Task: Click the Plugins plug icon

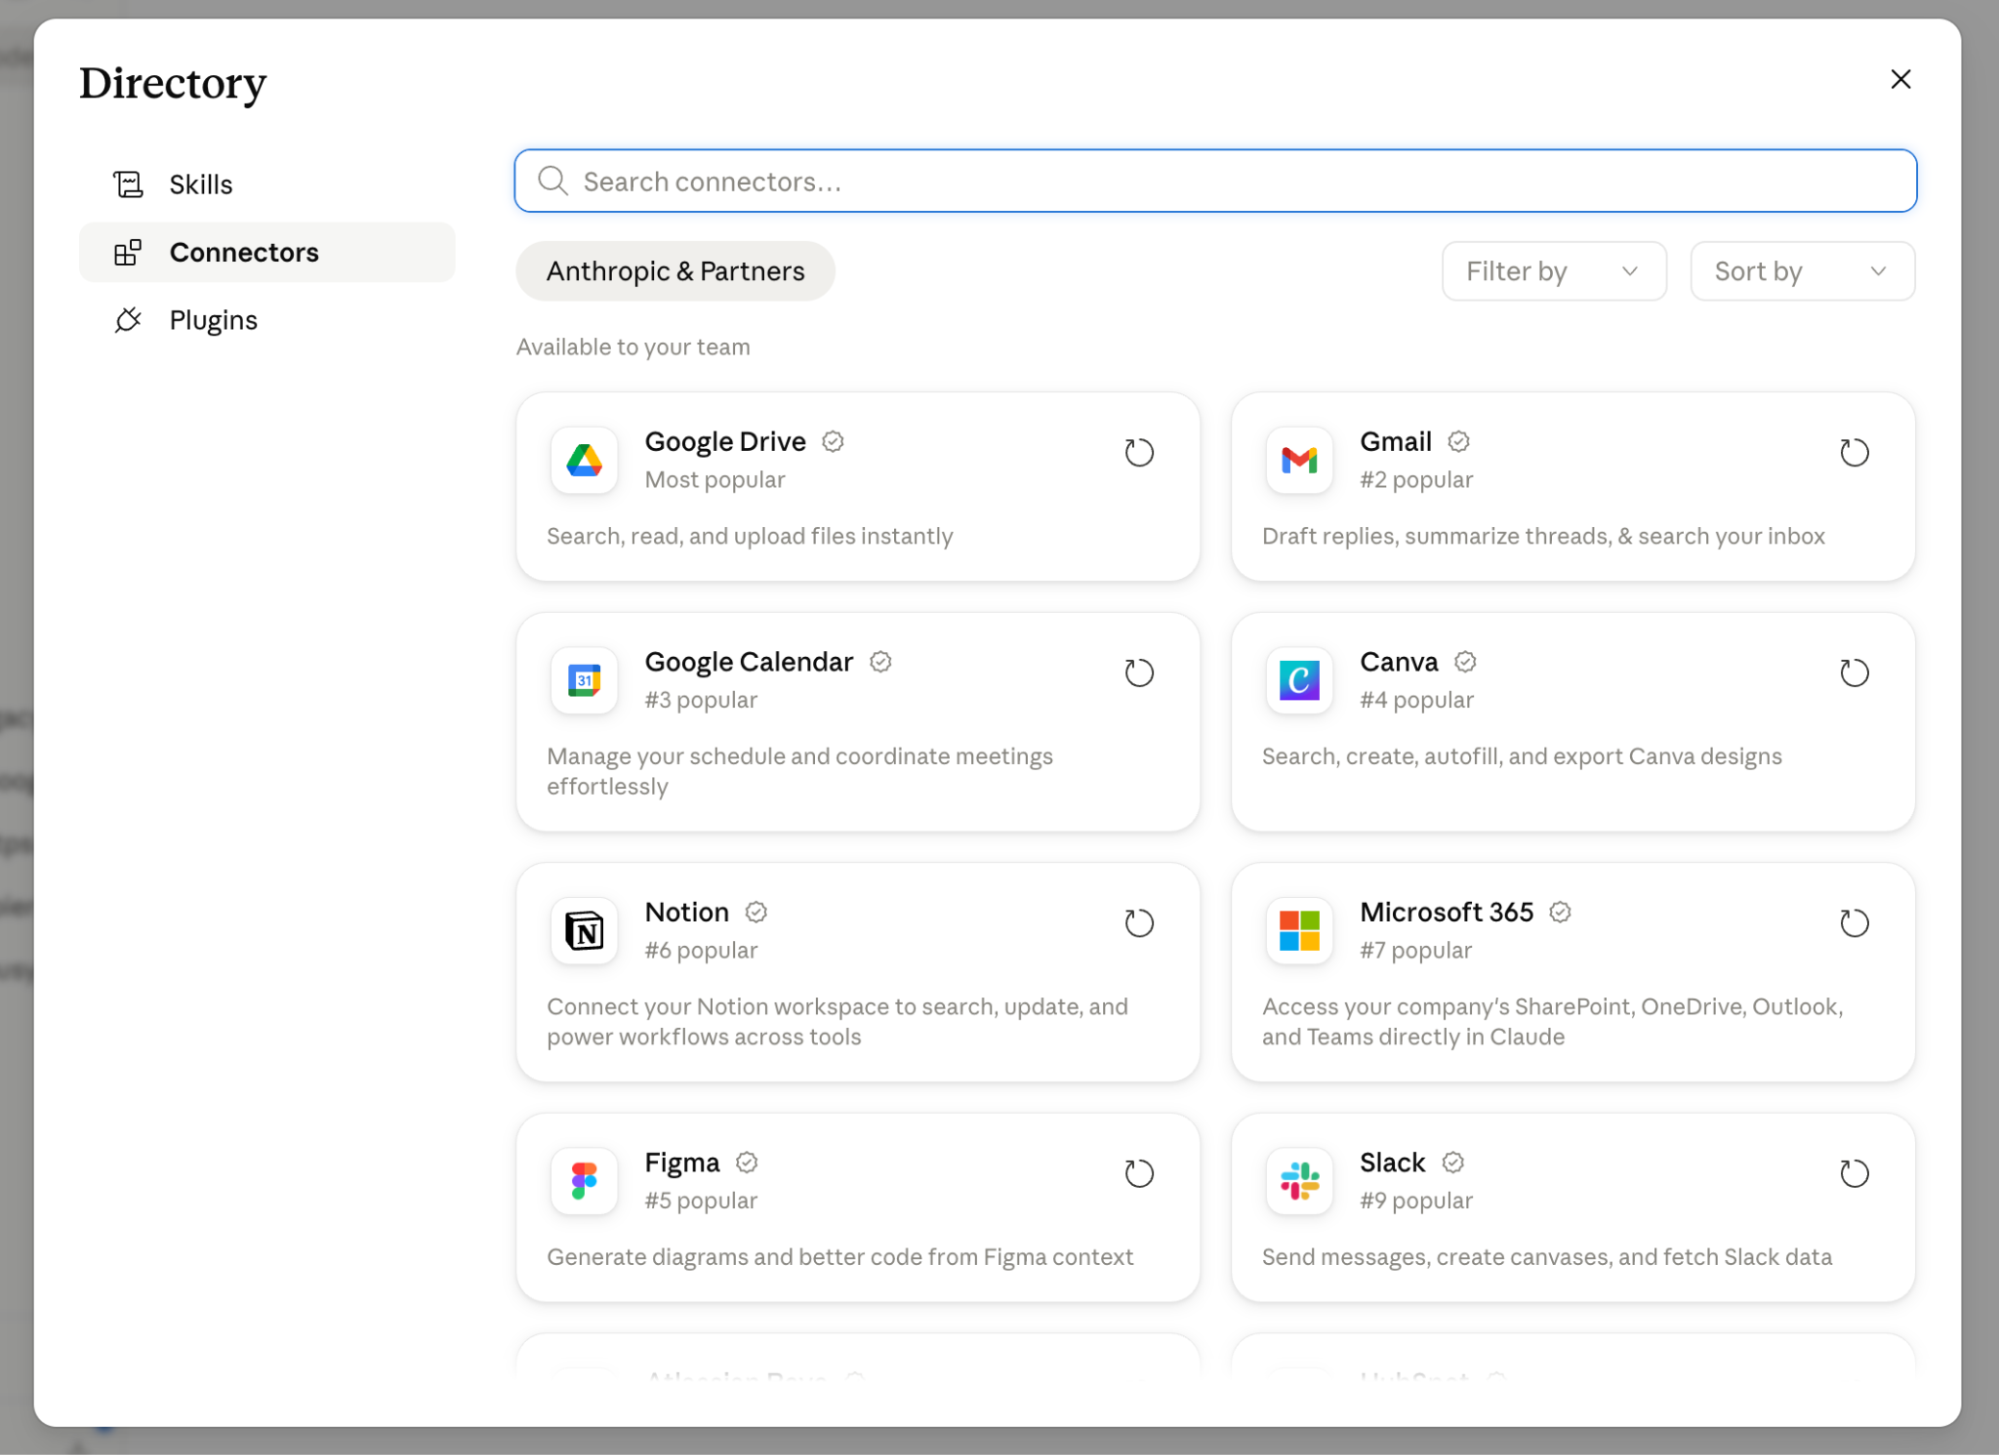Action: point(128,320)
